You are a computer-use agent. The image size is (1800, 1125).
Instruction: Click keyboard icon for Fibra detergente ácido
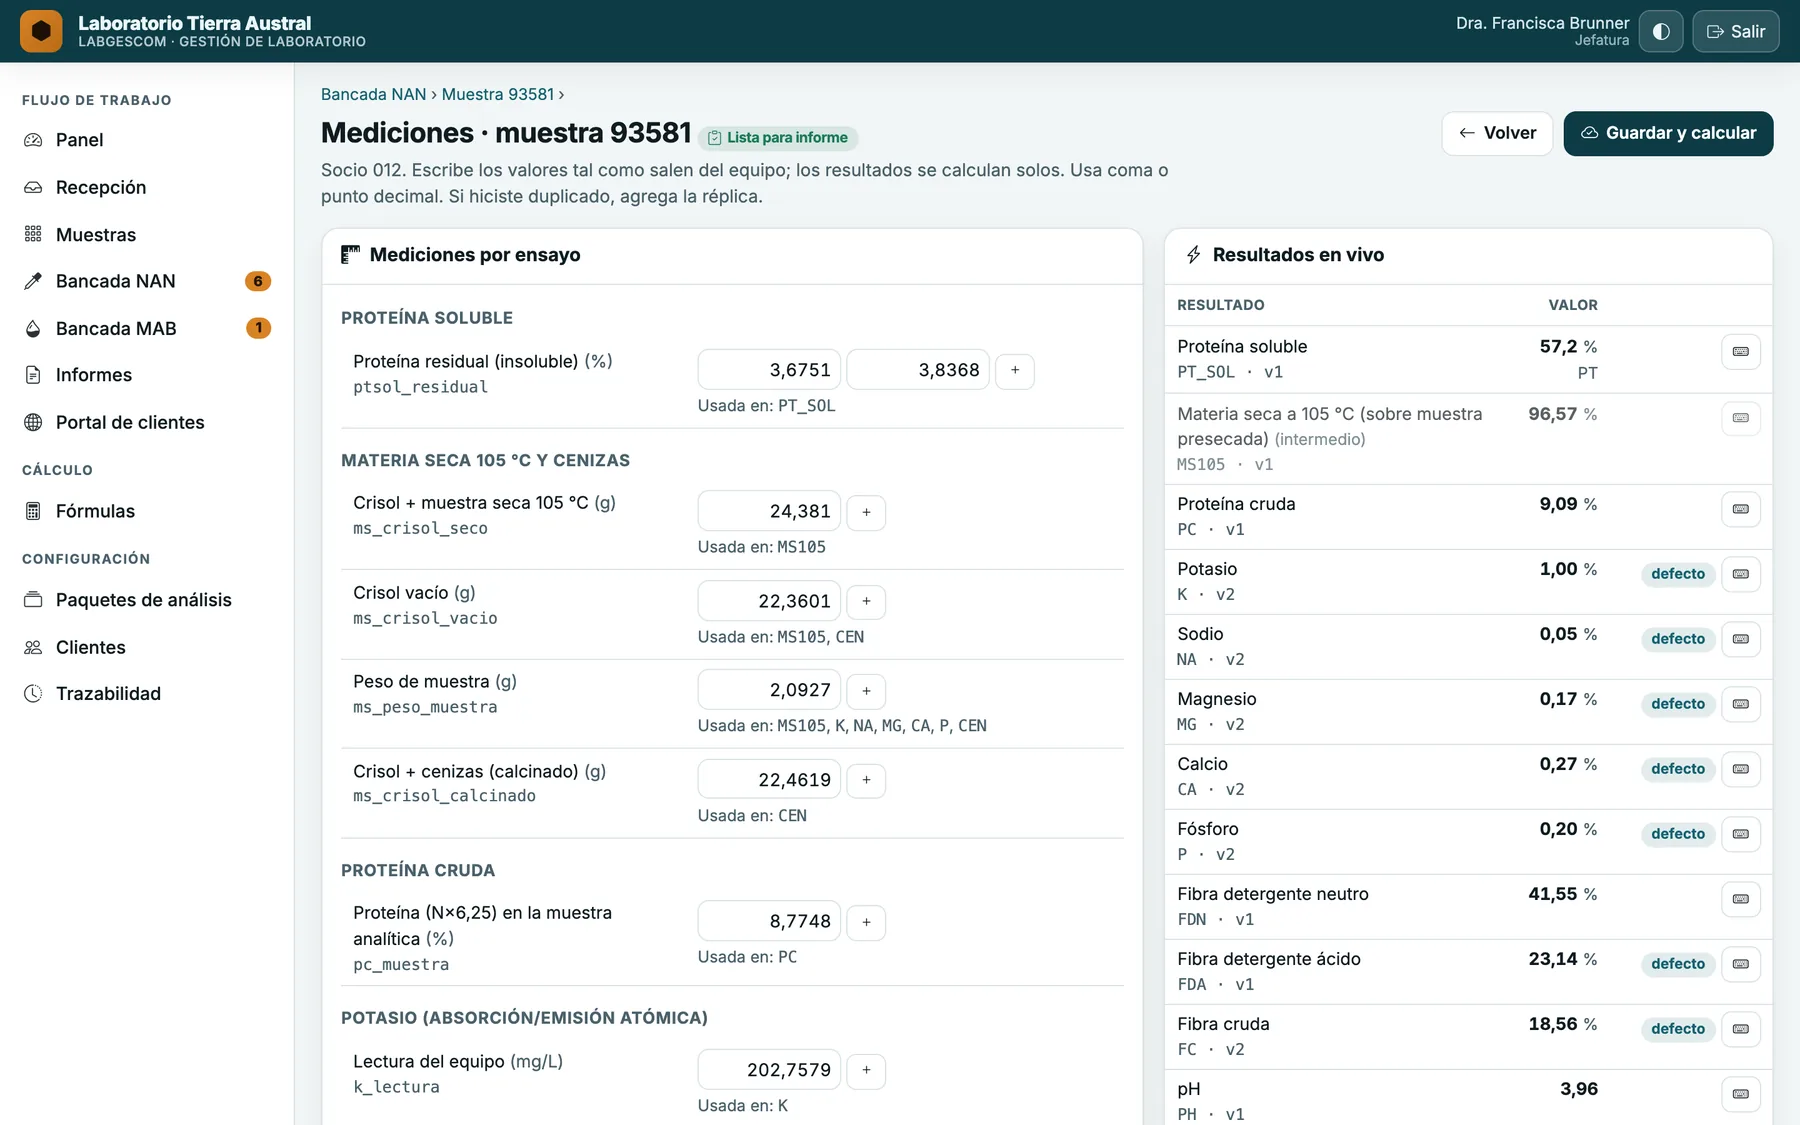coord(1741,964)
